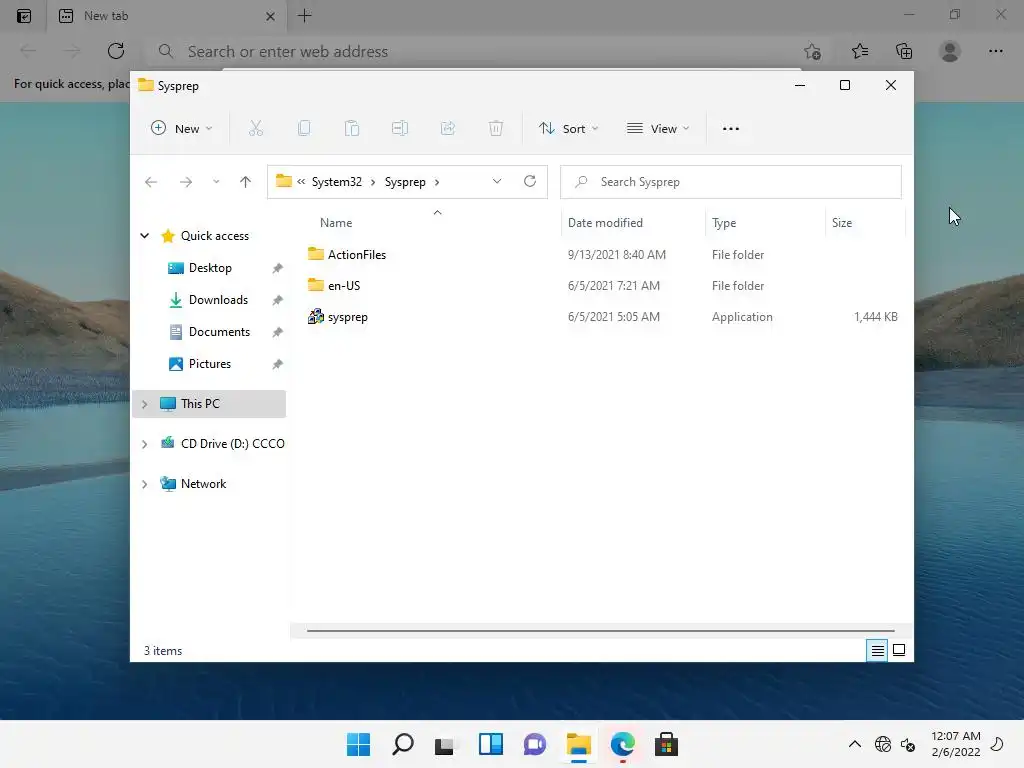1024x768 pixels.
Task: Open Task View on the taskbar
Action: click(x=445, y=745)
